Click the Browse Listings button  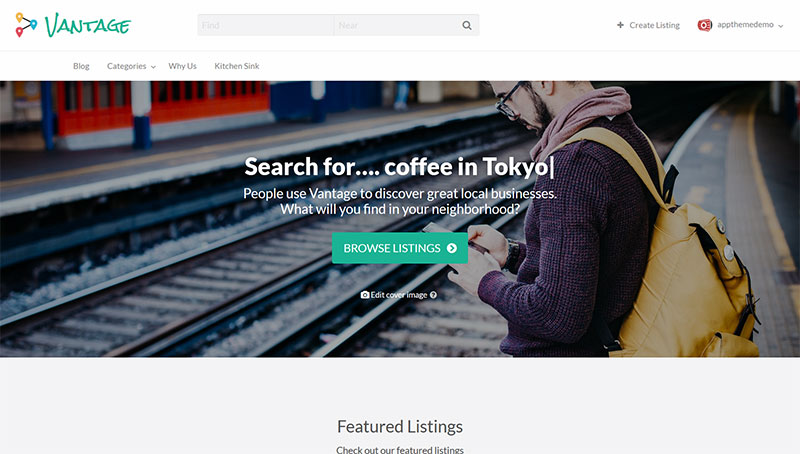400,248
